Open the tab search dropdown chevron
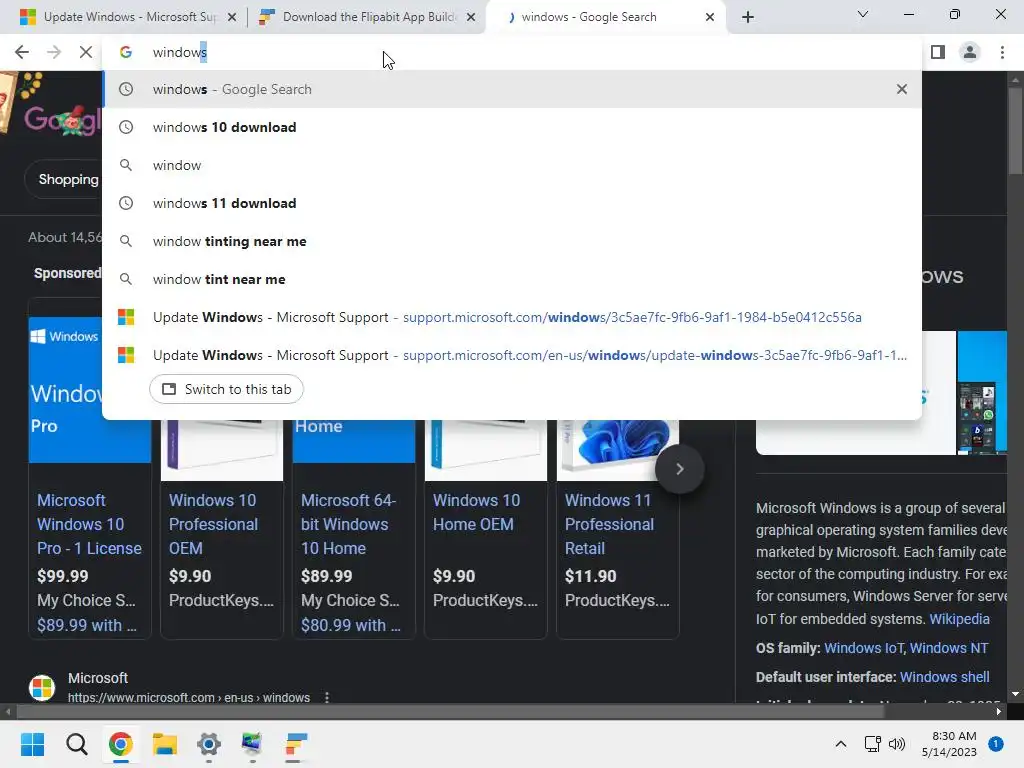Image resolution: width=1024 pixels, height=768 pixels. click(863, 14)
